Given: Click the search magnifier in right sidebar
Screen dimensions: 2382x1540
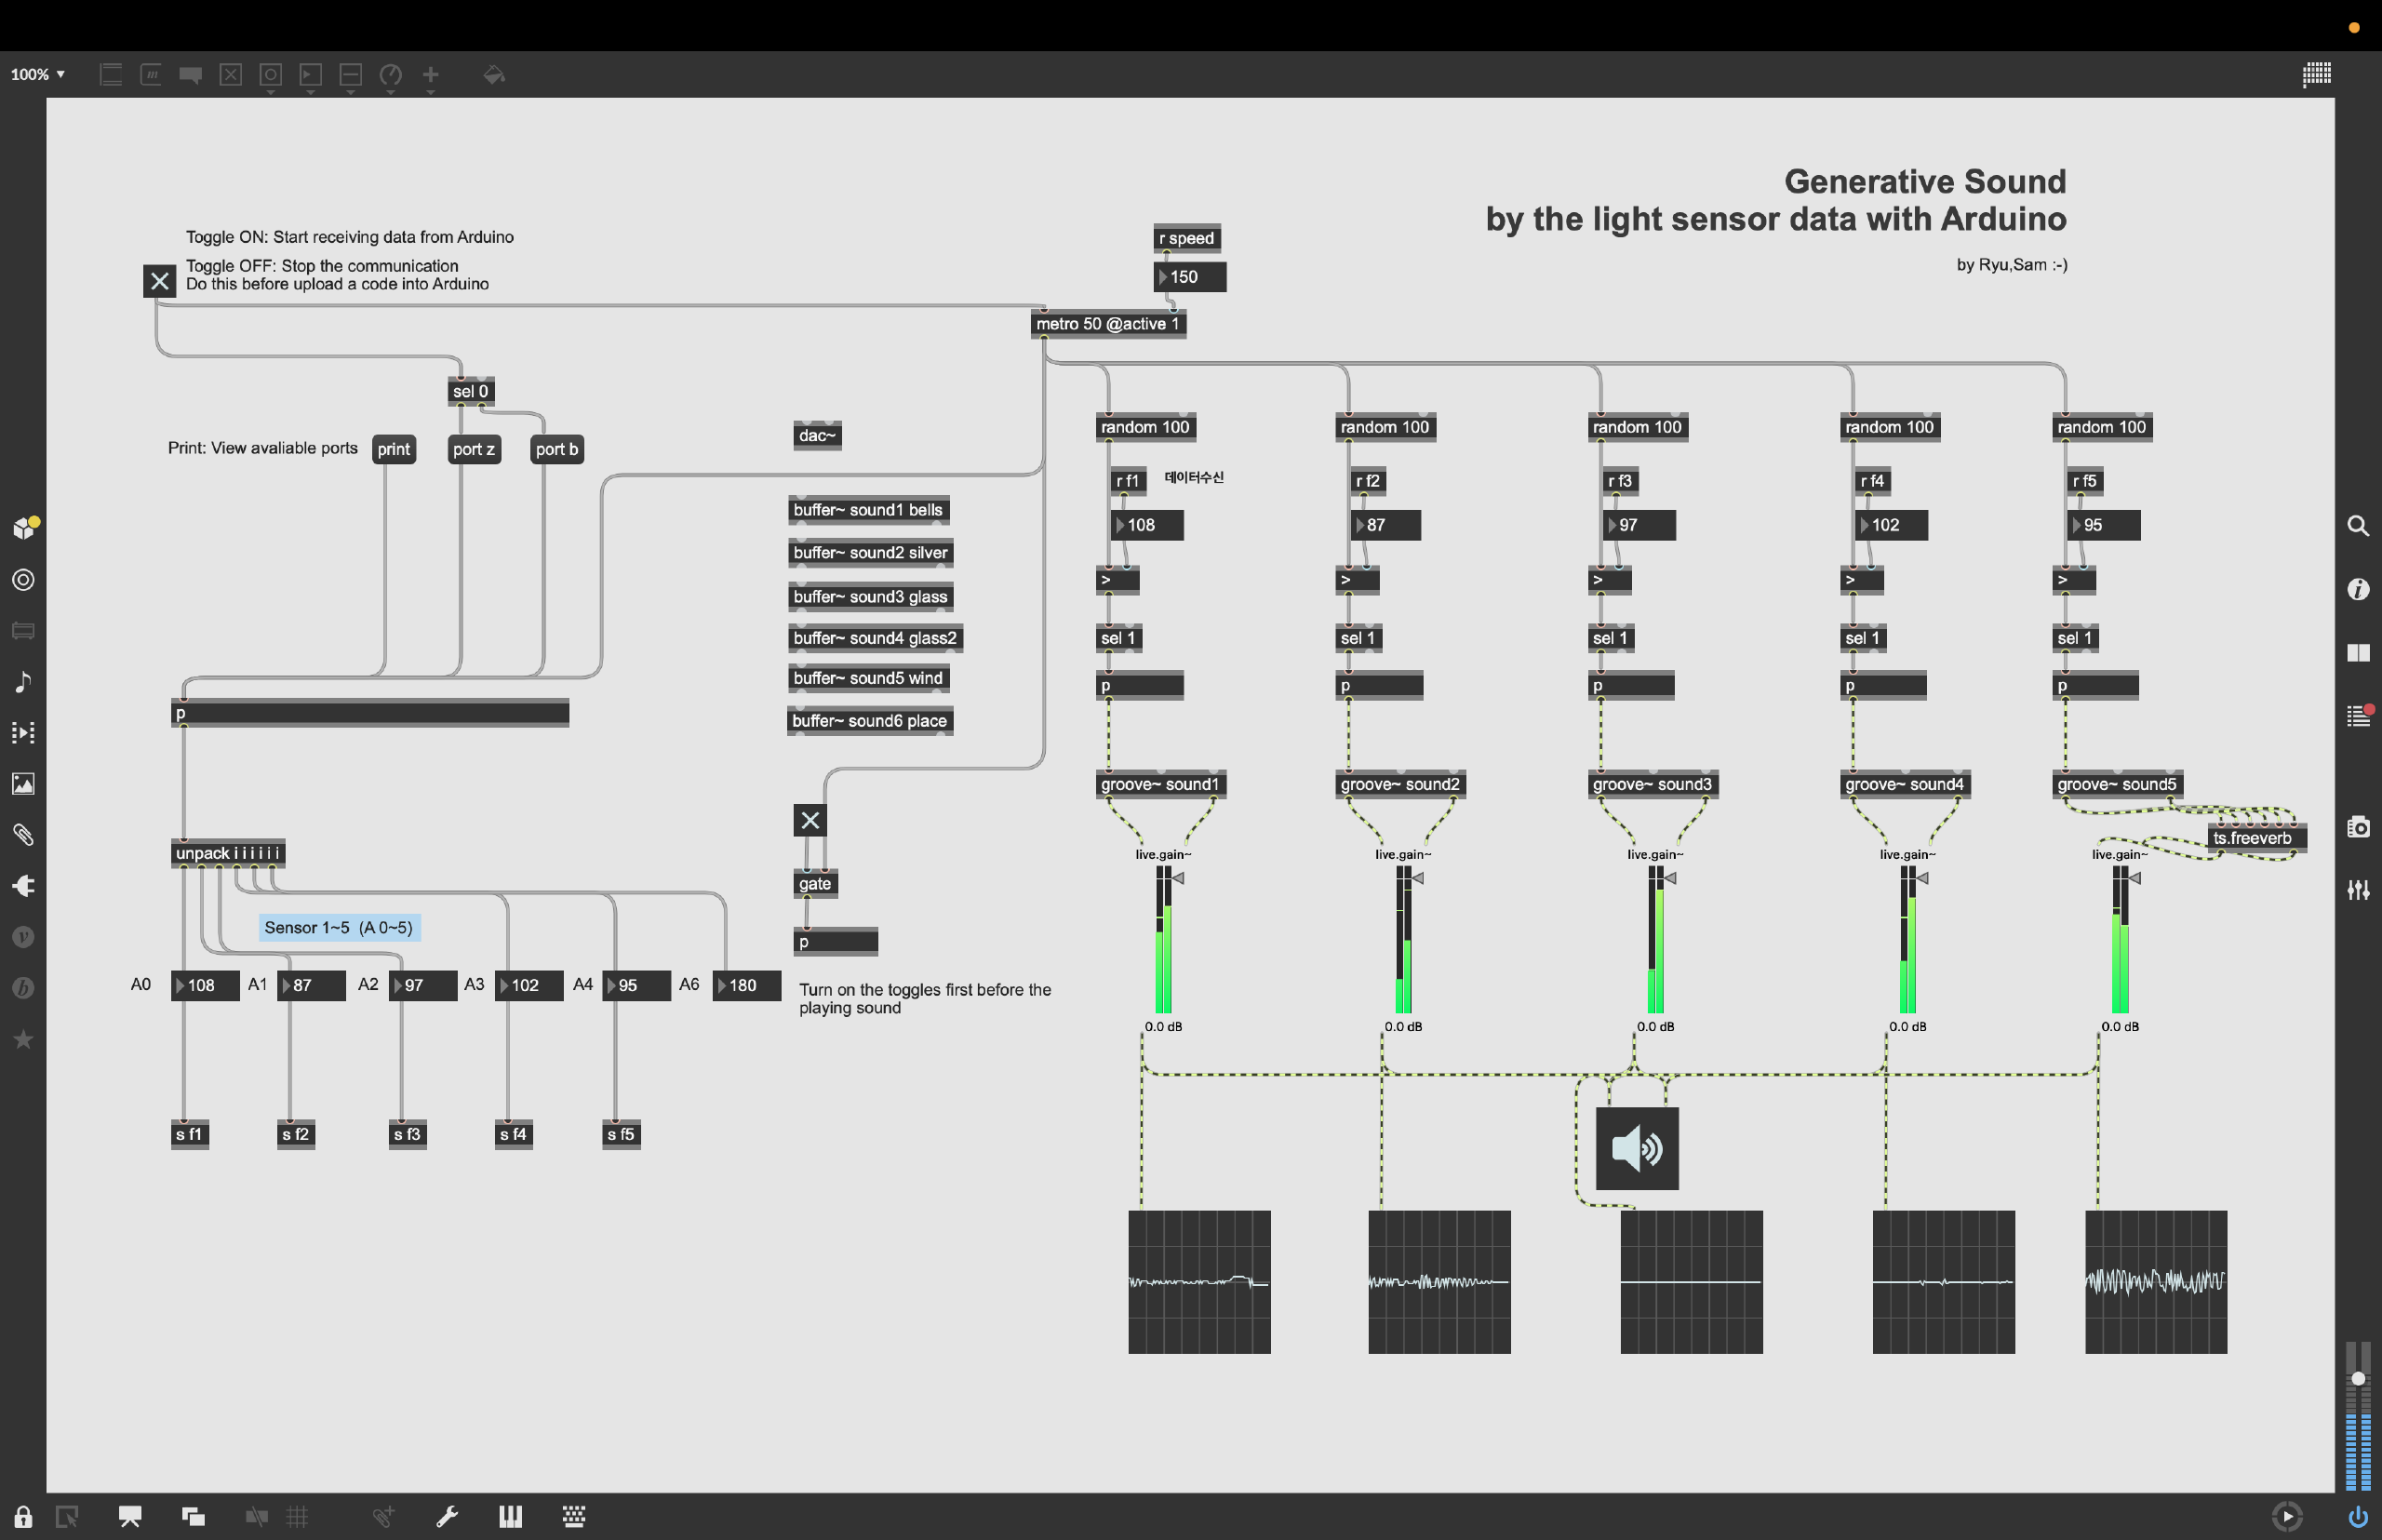Looking at the screenshot, I should click(x=2358, y=526).
